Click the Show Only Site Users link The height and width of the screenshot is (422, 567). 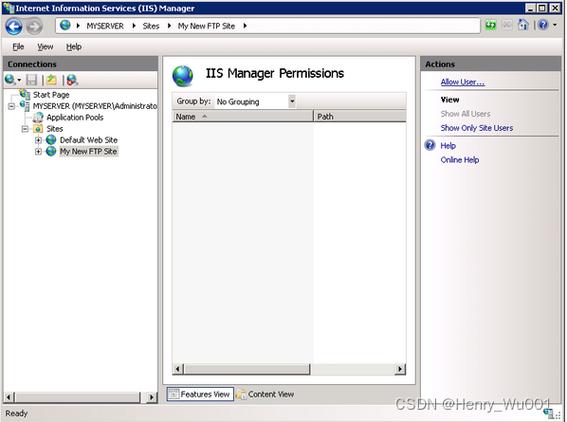(x=477, y=128)
